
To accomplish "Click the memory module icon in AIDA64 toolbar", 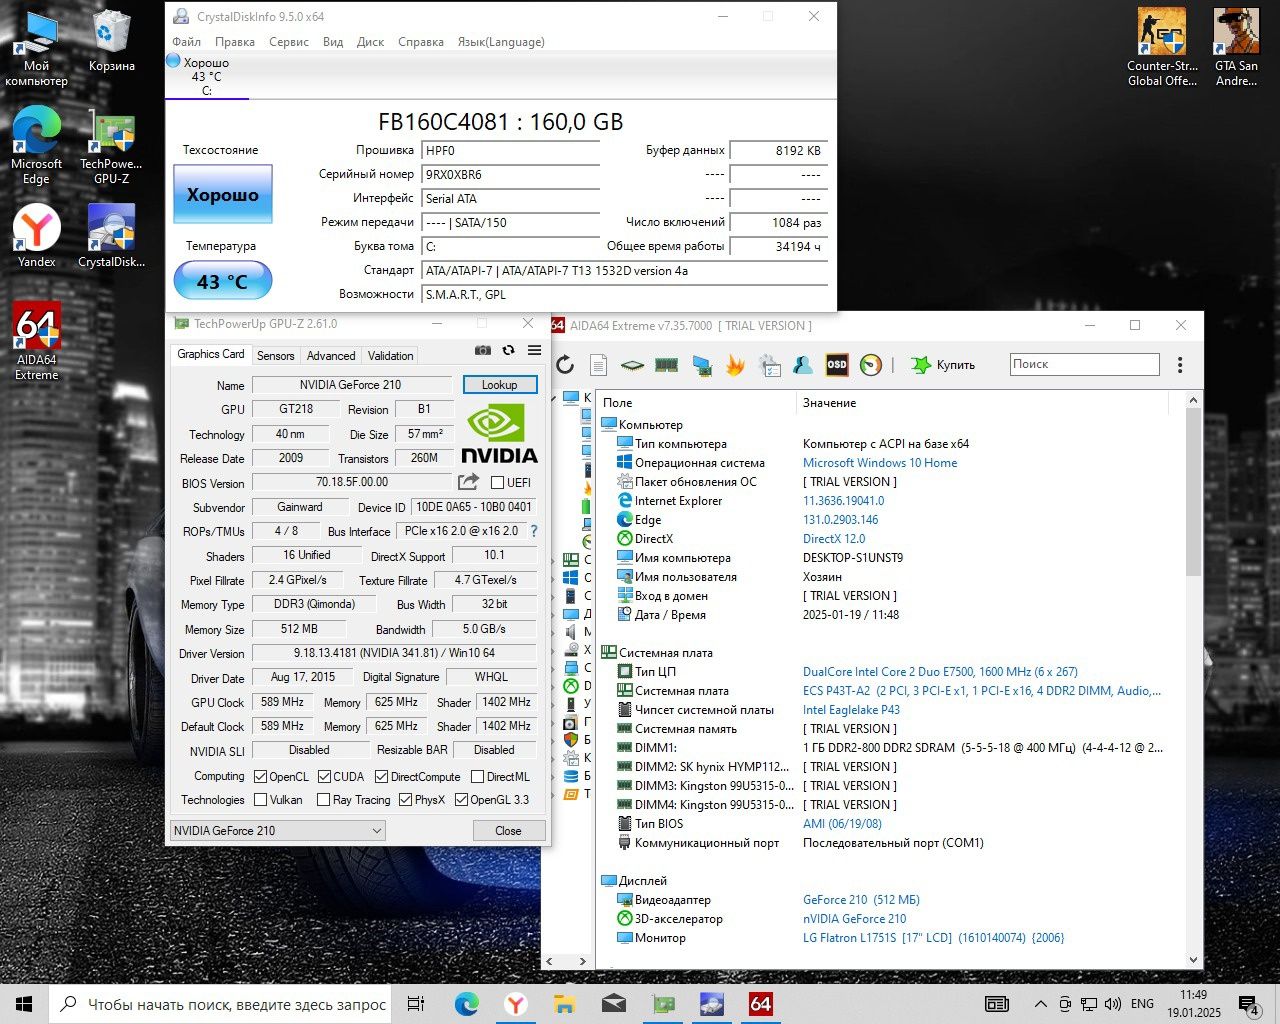I will click(x=666, y=365).
